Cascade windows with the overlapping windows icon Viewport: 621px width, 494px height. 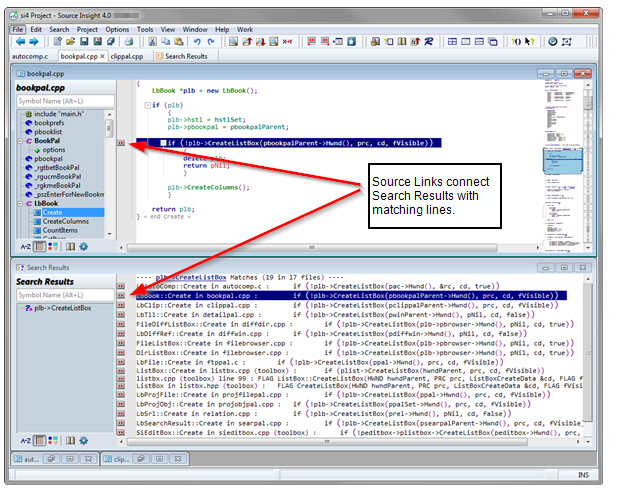493,41
